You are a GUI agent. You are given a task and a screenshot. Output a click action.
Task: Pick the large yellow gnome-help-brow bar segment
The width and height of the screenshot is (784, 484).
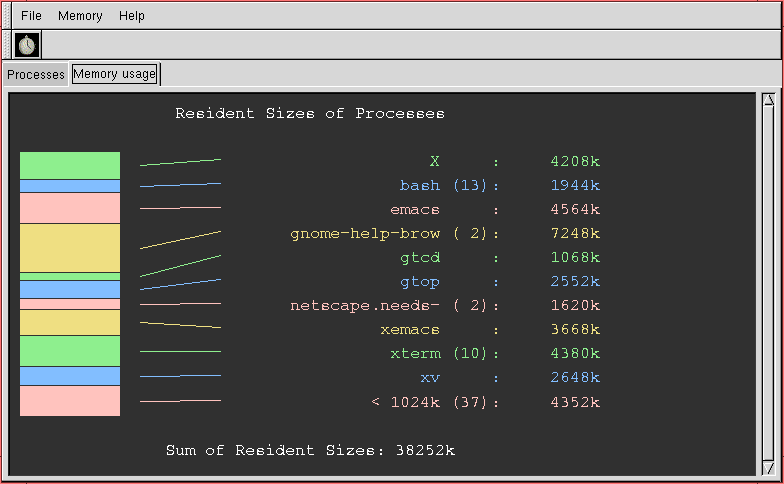click(70, 247)
